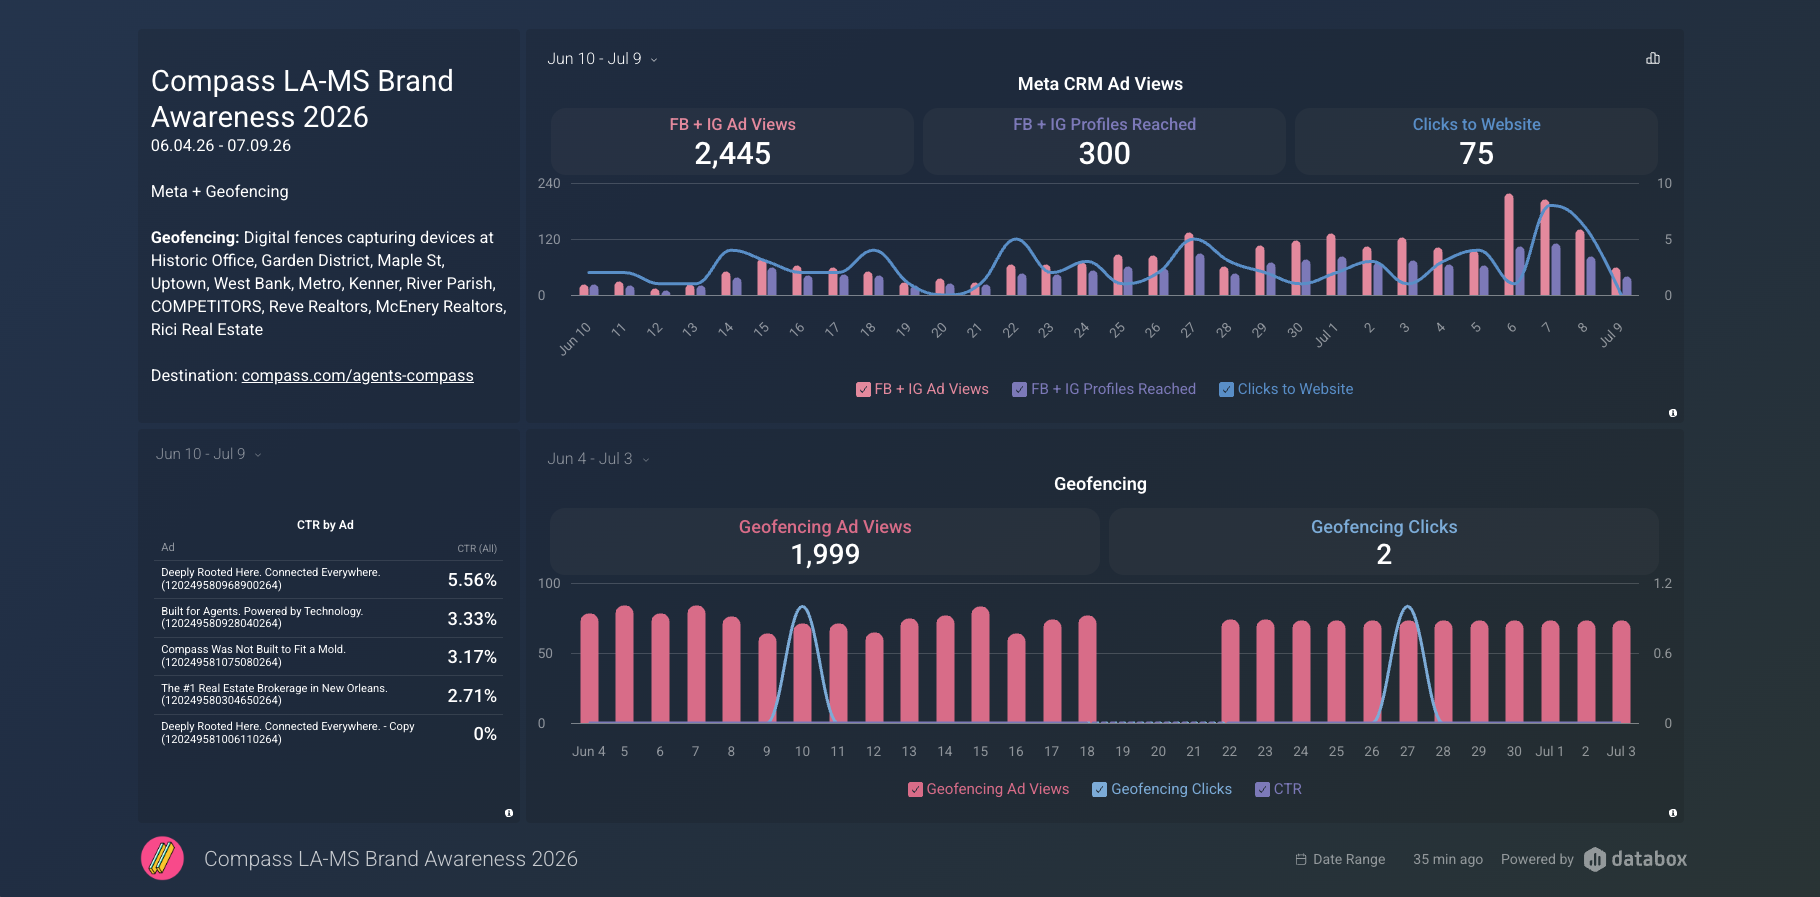Open Jun 4 - Jul 3 date dropdown

tap(598, 459)
